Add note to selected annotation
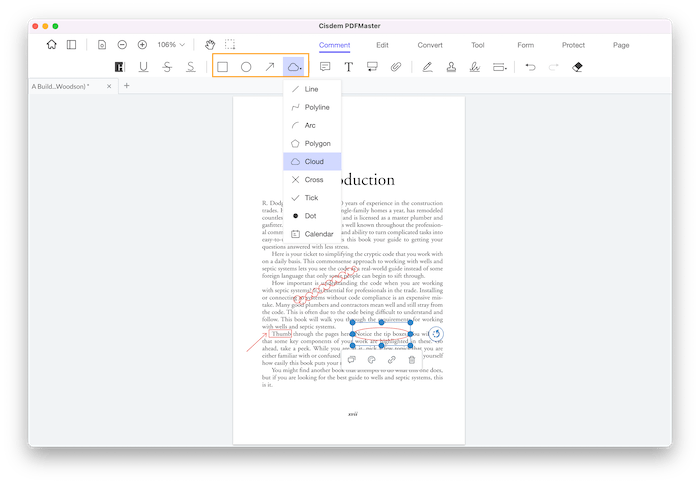700x484 pixels. pos(352,360)
